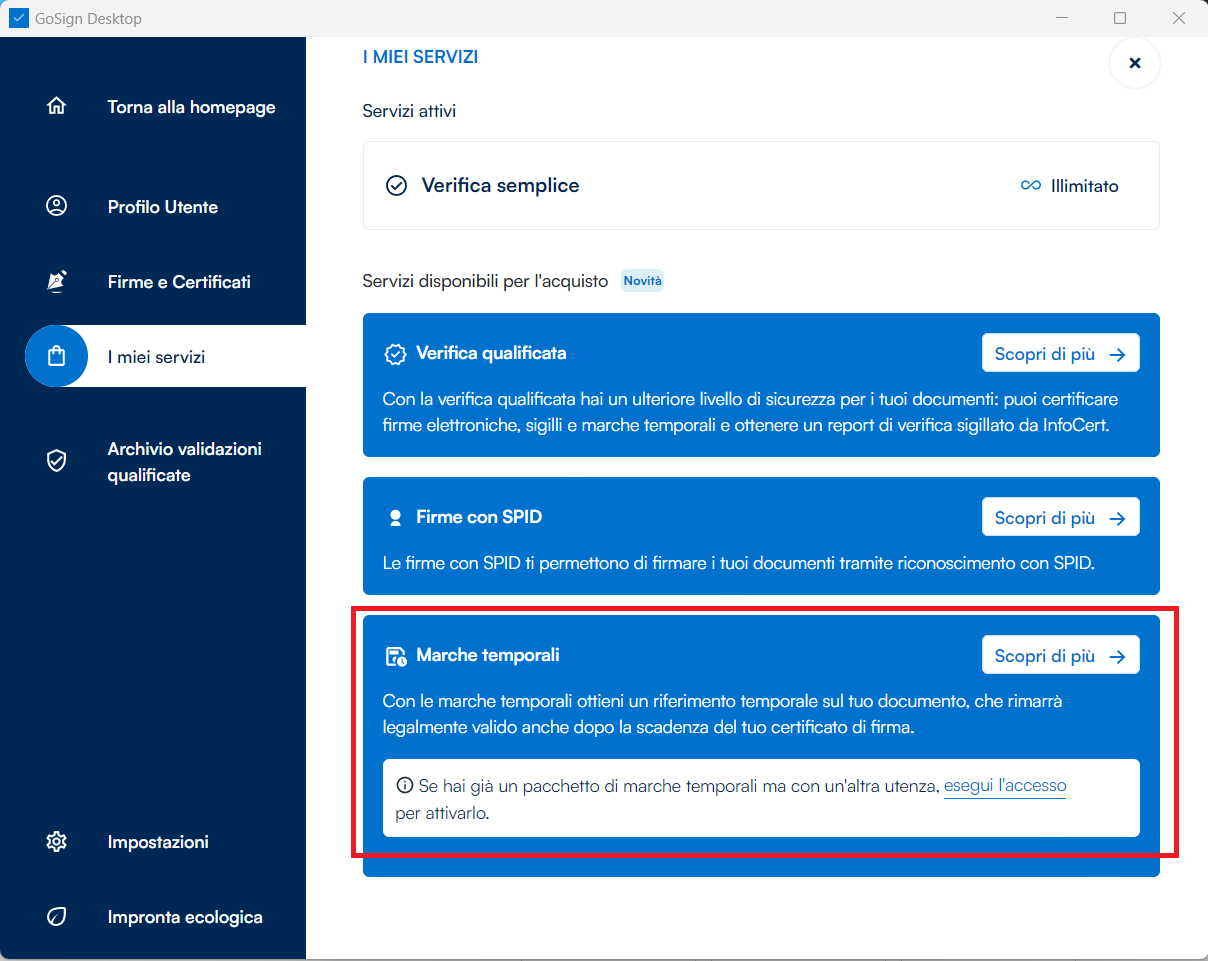1208x961 pixels.
Task: Close the I miei servizi panel
Action: click(1134, 63)
